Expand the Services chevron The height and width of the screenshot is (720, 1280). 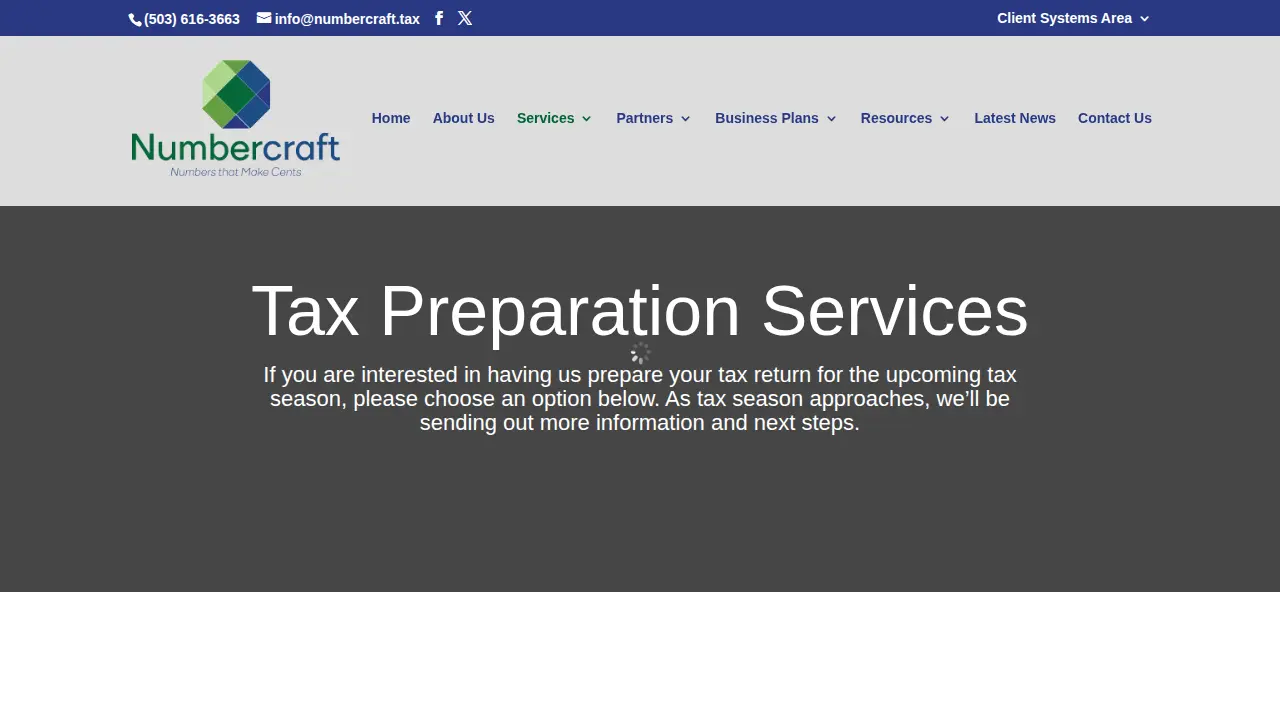(x=587, y=119)
